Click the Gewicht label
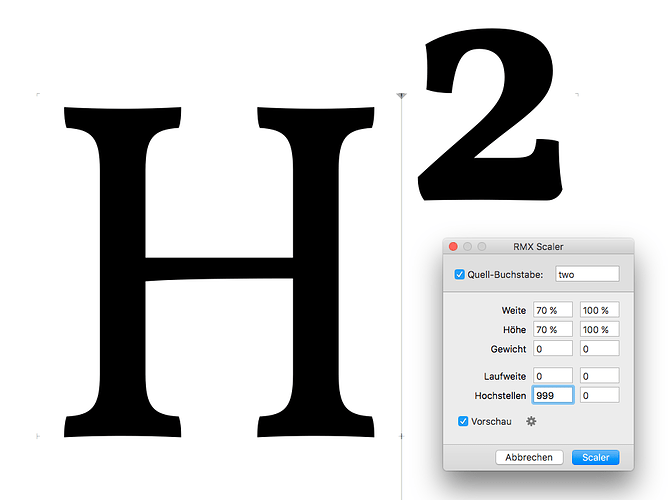This screenshot has height=500, width=671. [508, 349]
